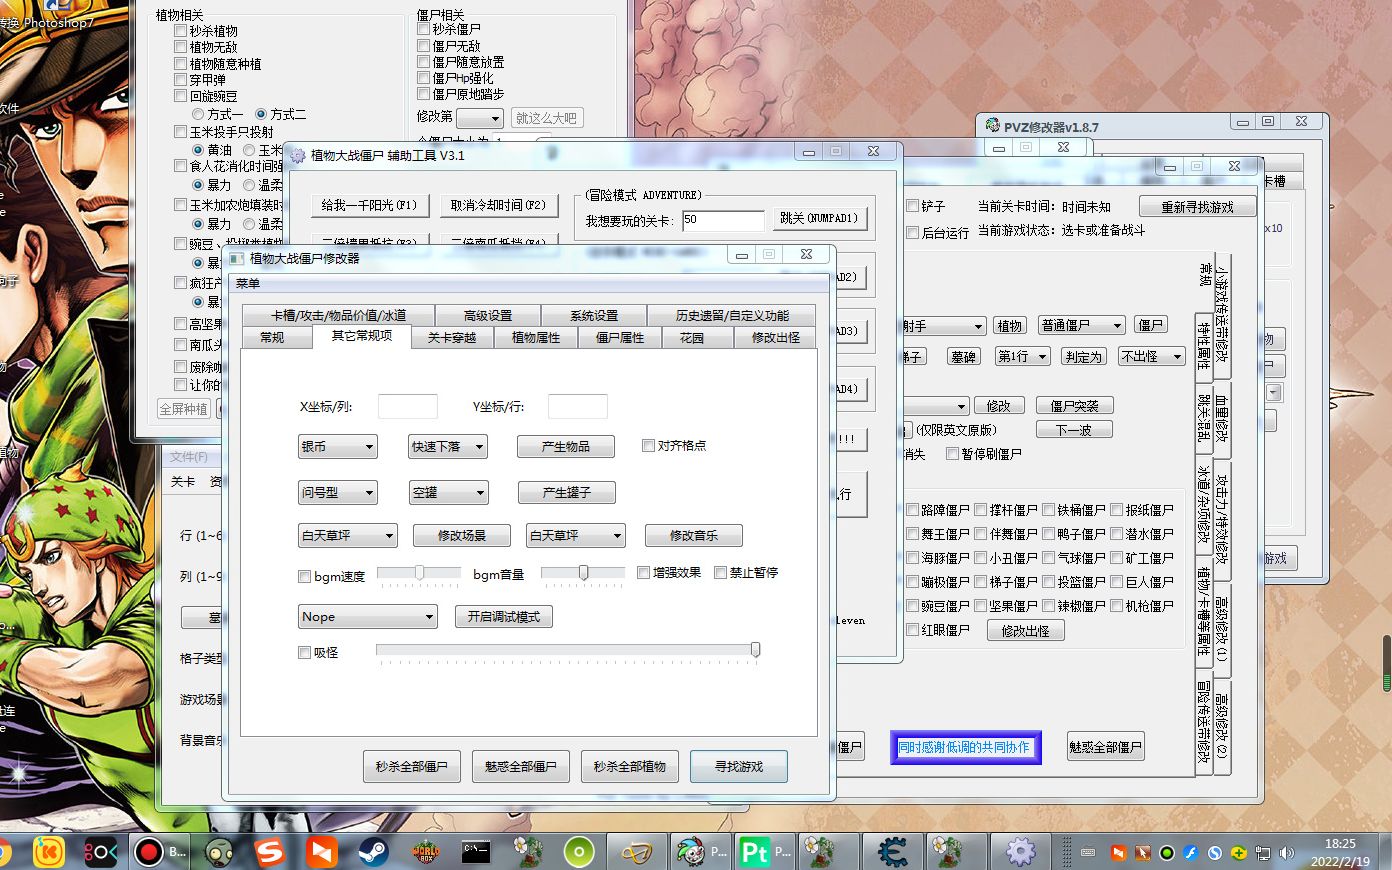Enable the 对齐格点 checkbox
The image size is (1392, 870).
coord(648,446)
